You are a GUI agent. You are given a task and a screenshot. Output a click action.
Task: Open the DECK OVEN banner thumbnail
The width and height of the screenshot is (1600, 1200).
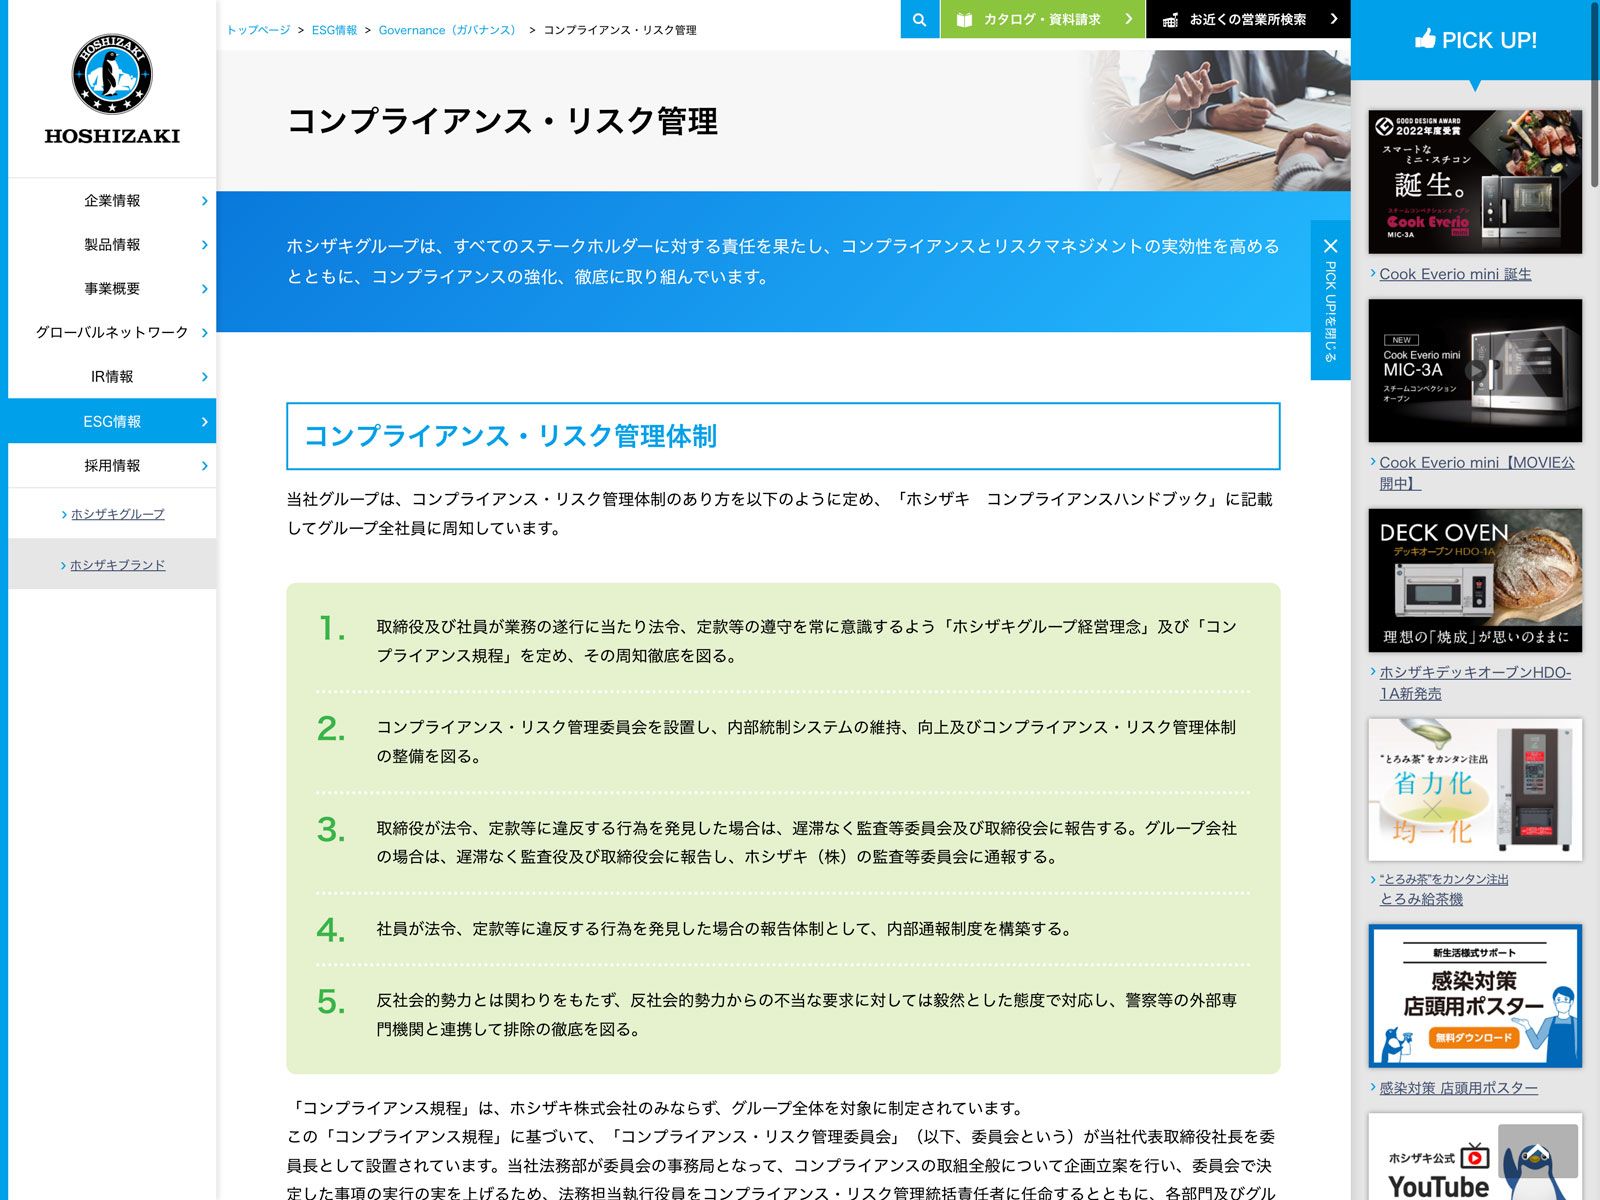tap(1475, 580)
